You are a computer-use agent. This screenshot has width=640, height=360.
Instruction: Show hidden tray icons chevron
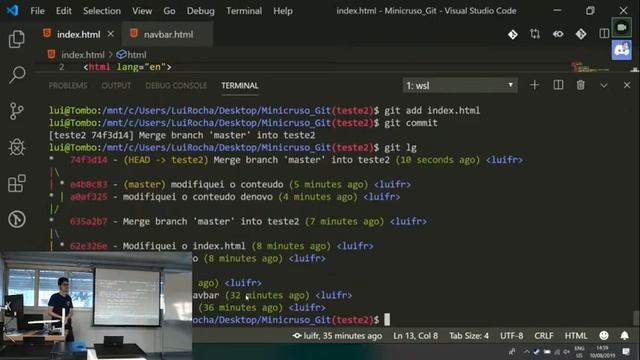coord(527,351)
